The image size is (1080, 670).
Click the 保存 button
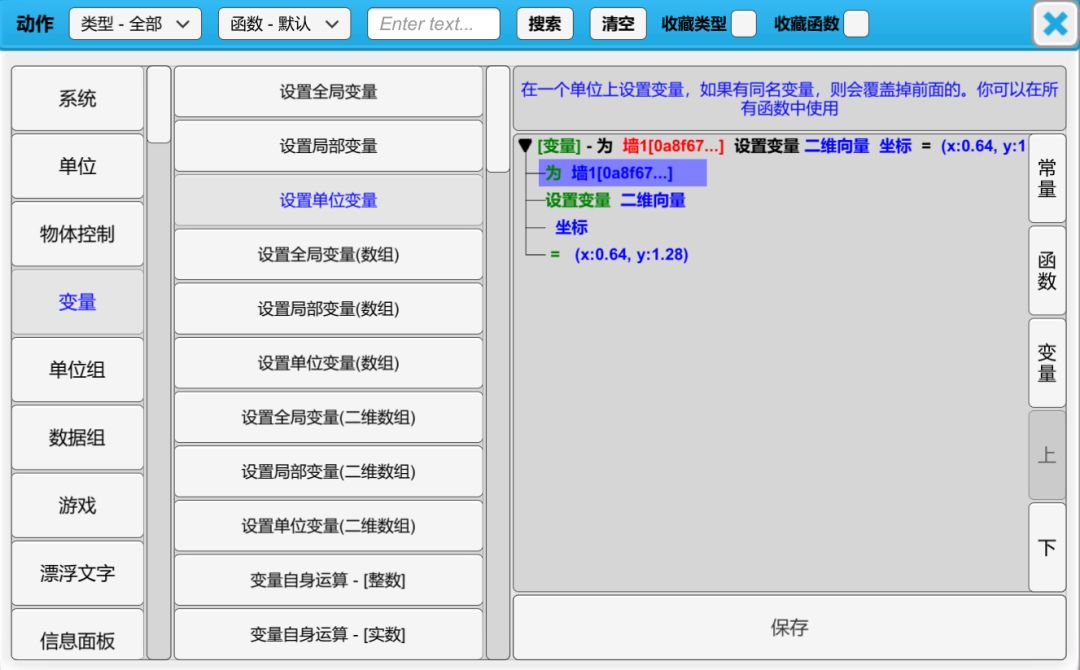(x=789, y=628)
